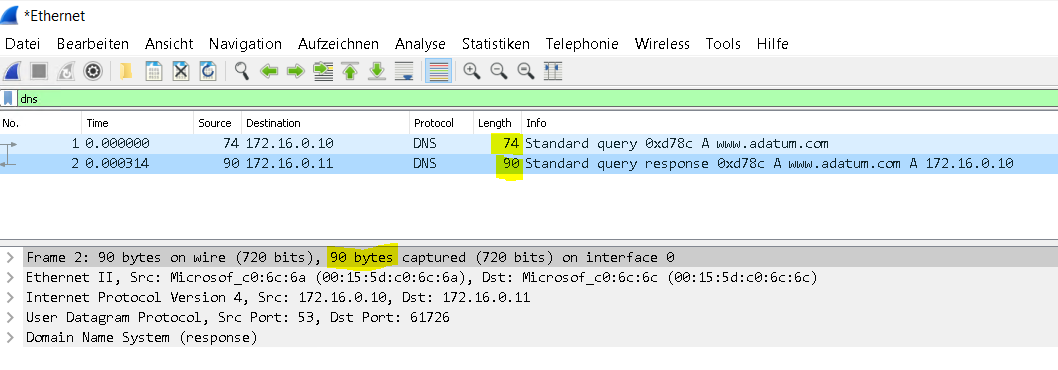Click the time value 0.000314

[117, 163]
